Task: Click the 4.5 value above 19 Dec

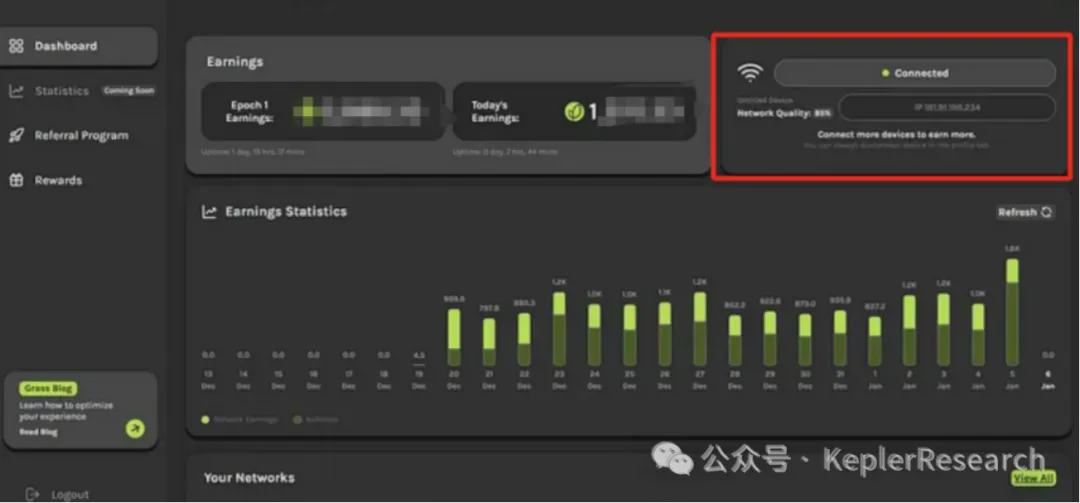Action: 419,356
